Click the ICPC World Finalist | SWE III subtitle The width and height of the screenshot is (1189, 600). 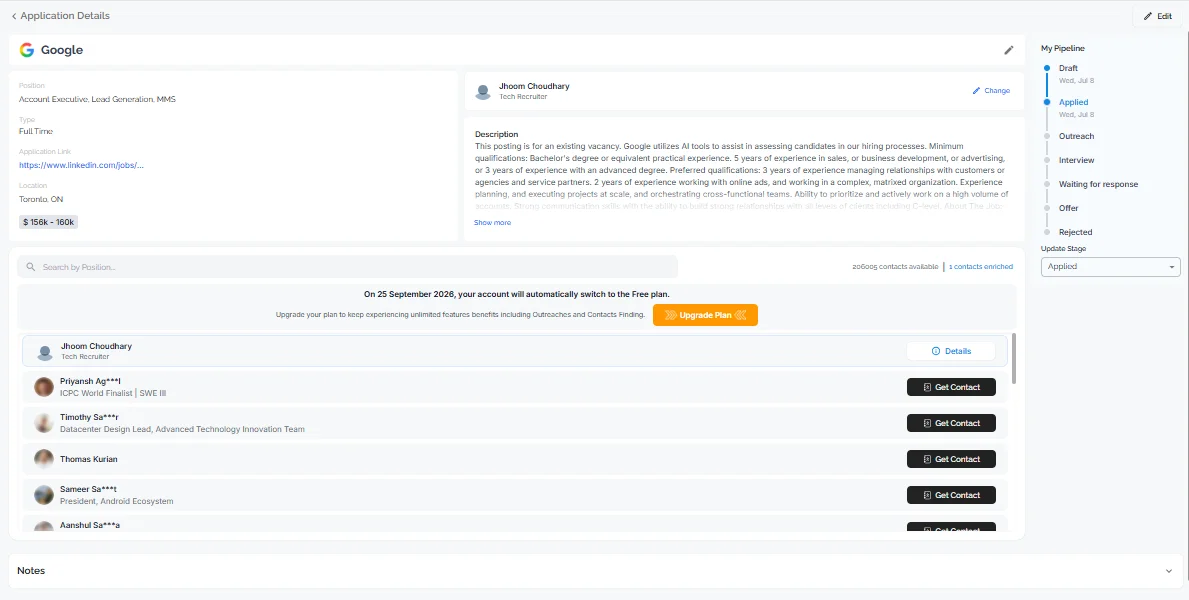coord(113,394)
